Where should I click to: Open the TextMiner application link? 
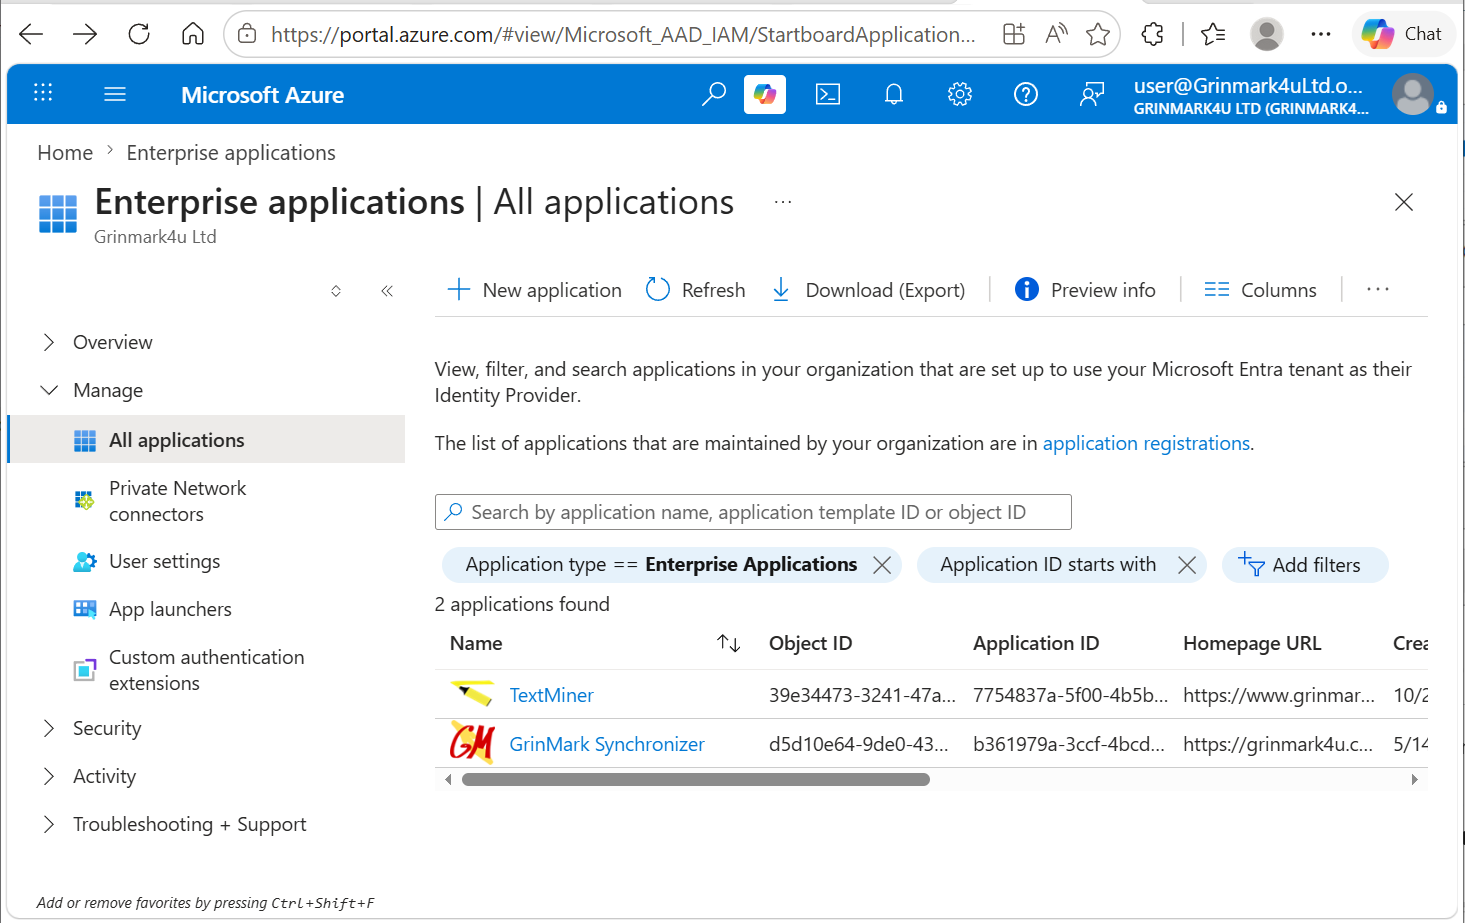pos(551,695)
